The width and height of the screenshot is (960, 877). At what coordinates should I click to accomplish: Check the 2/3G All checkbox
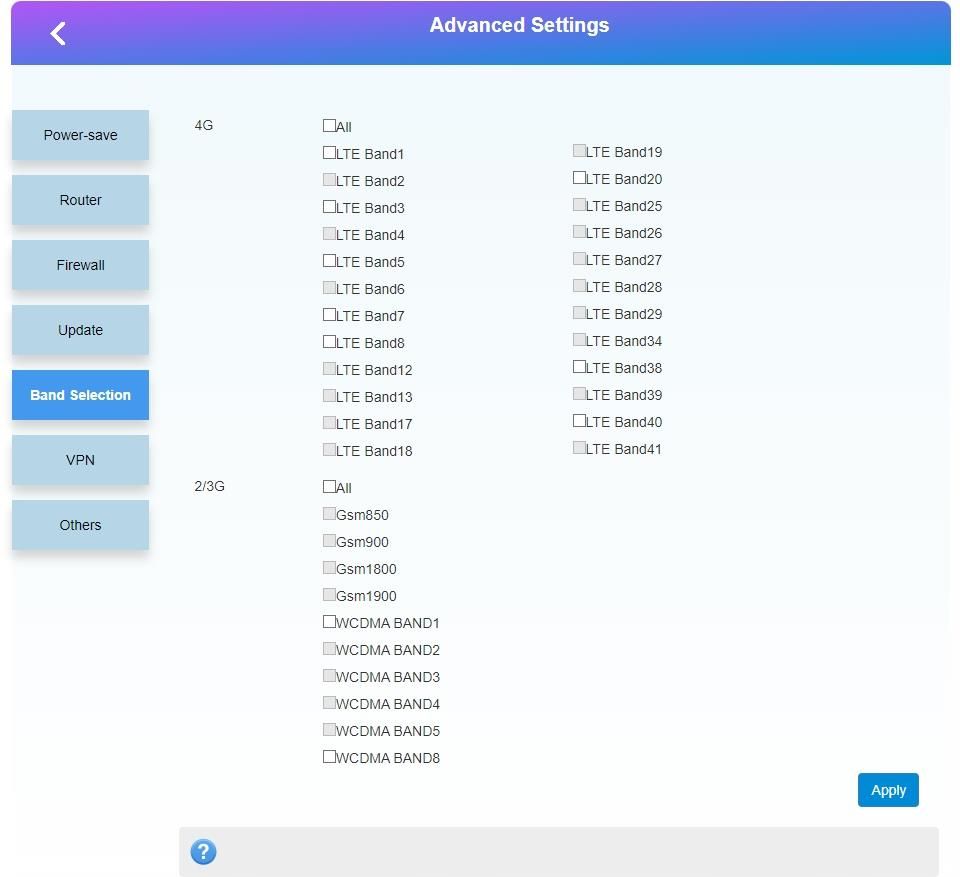[x=329, y=487]
